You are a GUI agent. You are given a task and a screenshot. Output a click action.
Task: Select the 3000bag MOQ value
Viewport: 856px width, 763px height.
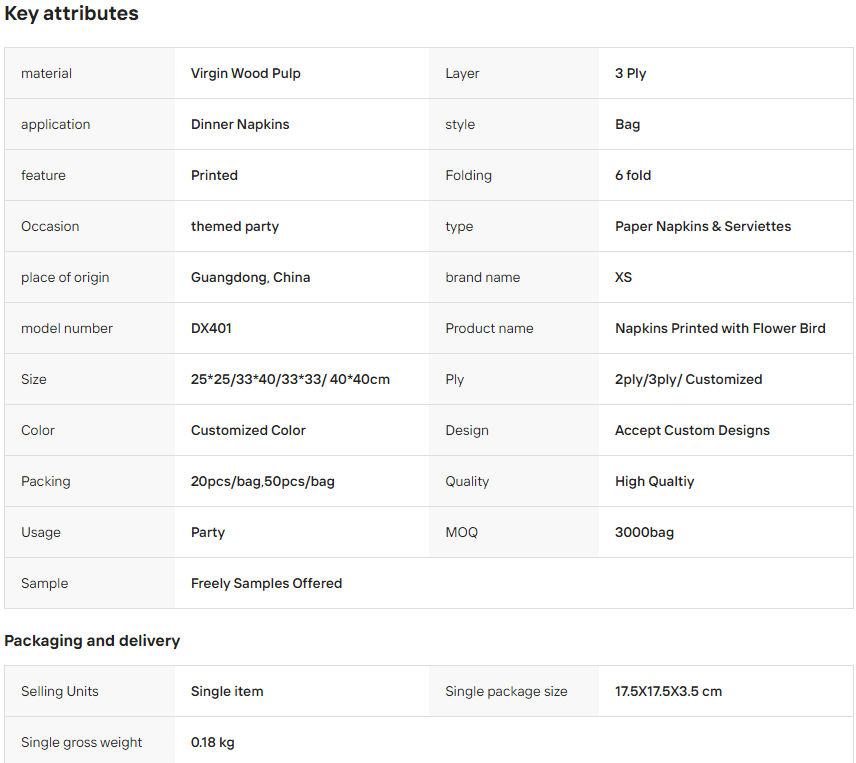(x=644, y=532)
